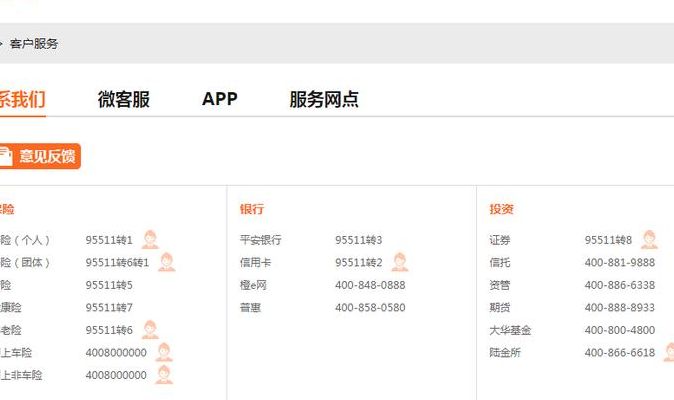Click the 投资 section heading
The image size is (674, 400).
coord(502,209)
